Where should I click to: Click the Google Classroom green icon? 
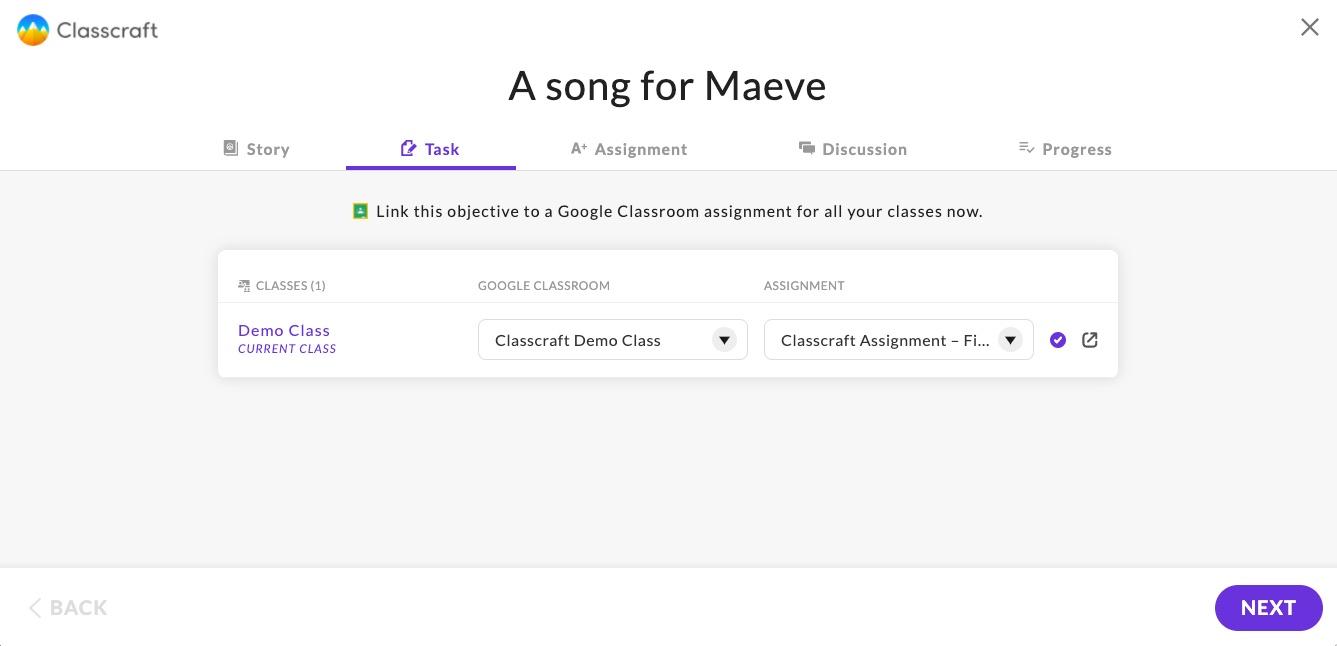[361, 211]
